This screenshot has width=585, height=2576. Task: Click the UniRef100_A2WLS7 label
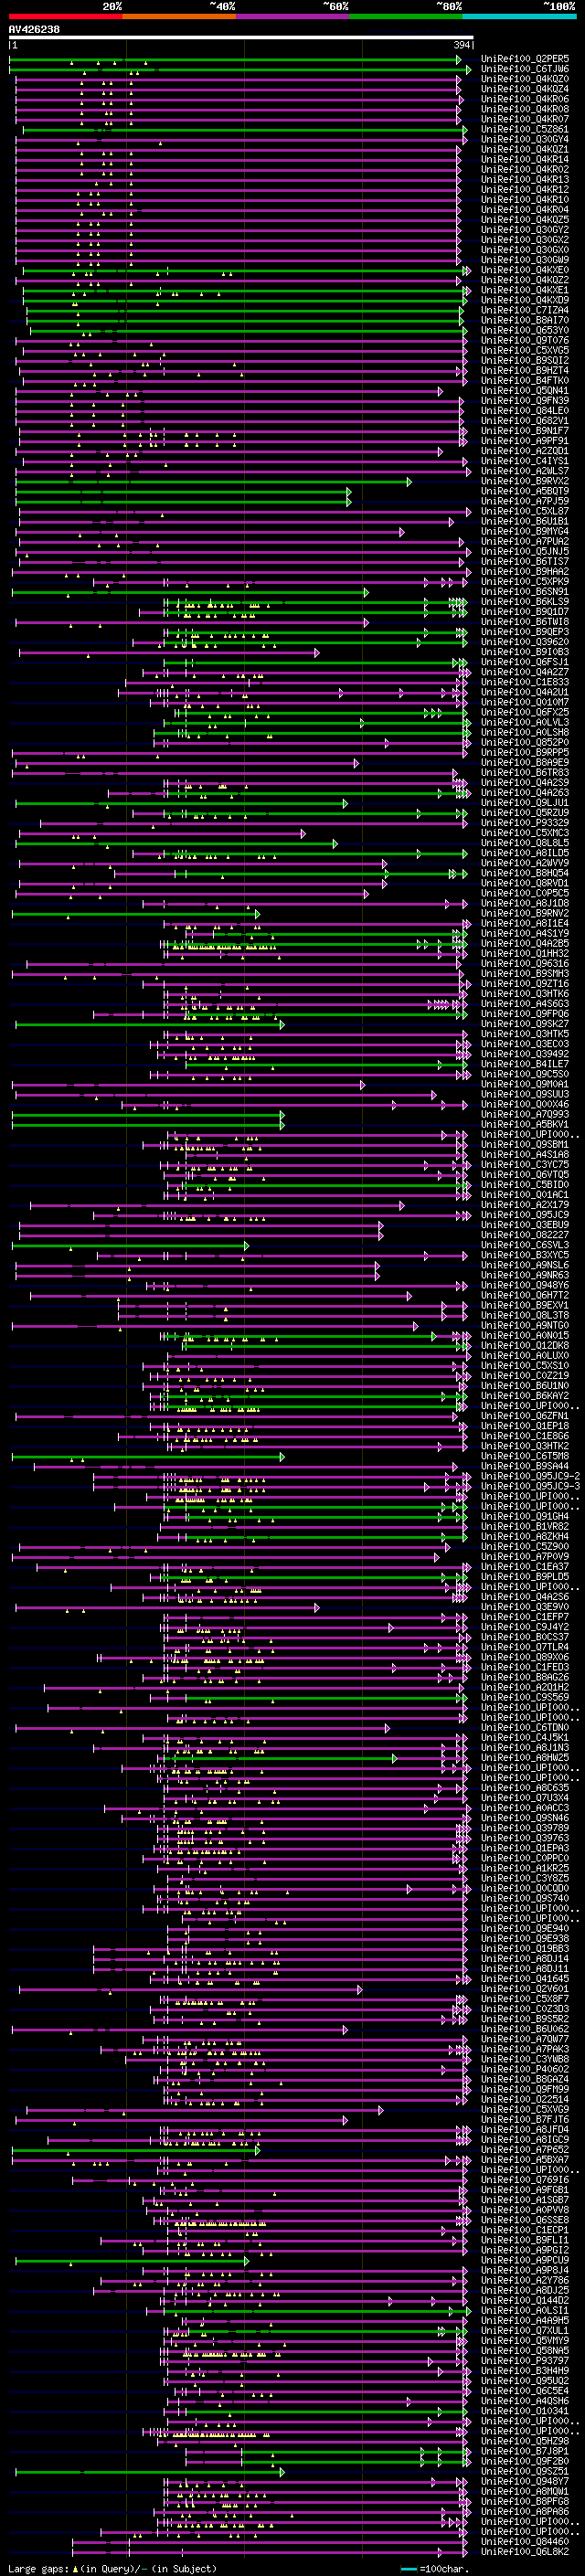525,471
